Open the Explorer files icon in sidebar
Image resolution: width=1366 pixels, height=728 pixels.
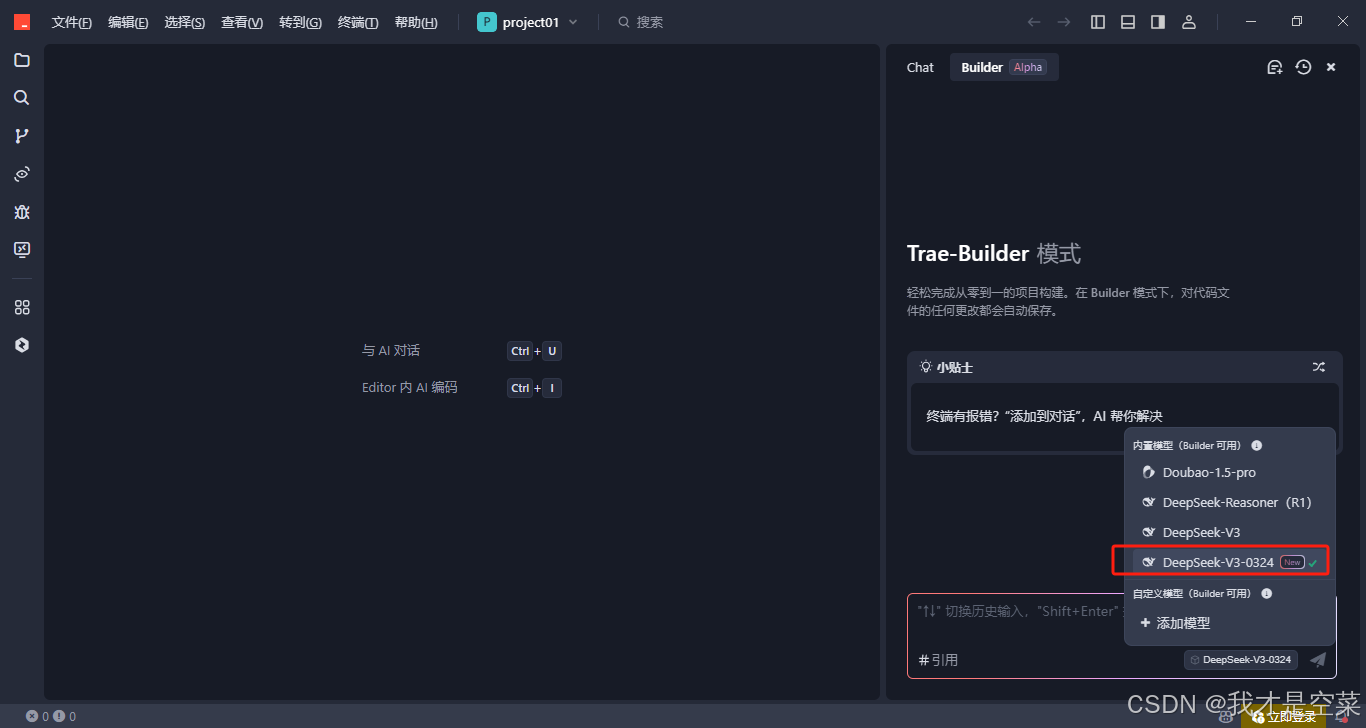click(22, 60)
